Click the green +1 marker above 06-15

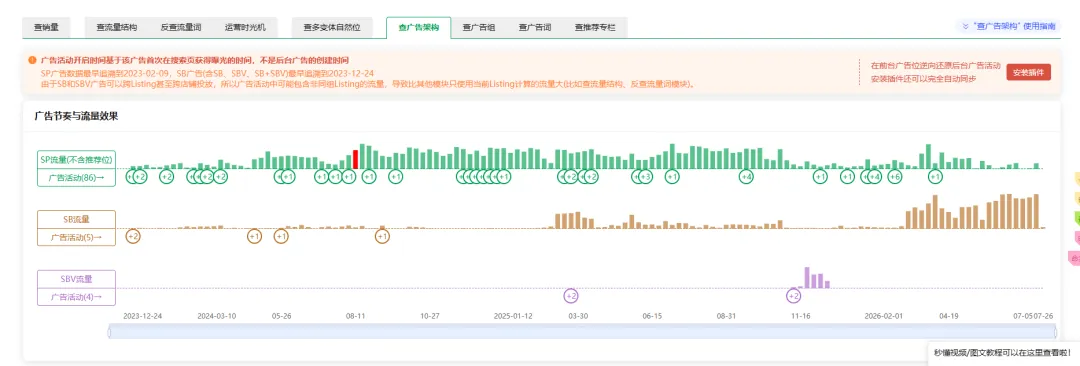(x=672, y=177)
